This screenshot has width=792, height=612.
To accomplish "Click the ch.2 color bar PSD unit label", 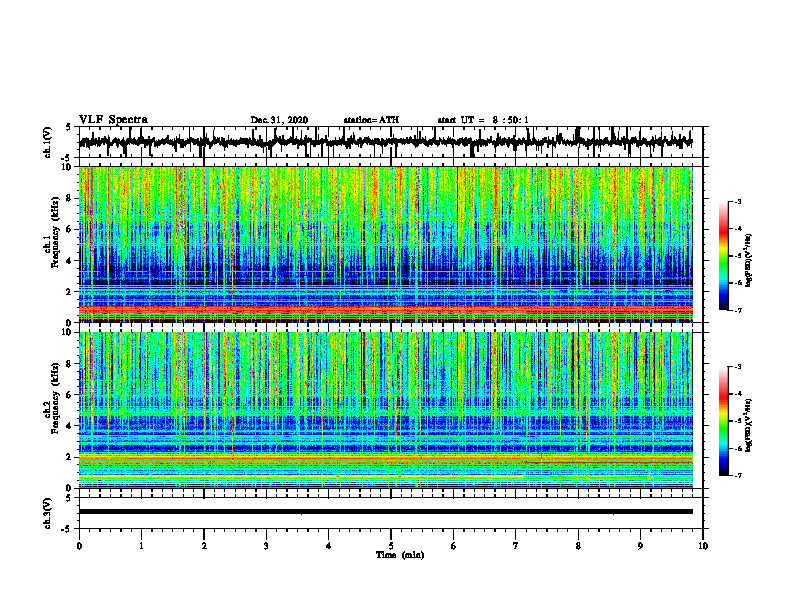I will coord(749,425).
